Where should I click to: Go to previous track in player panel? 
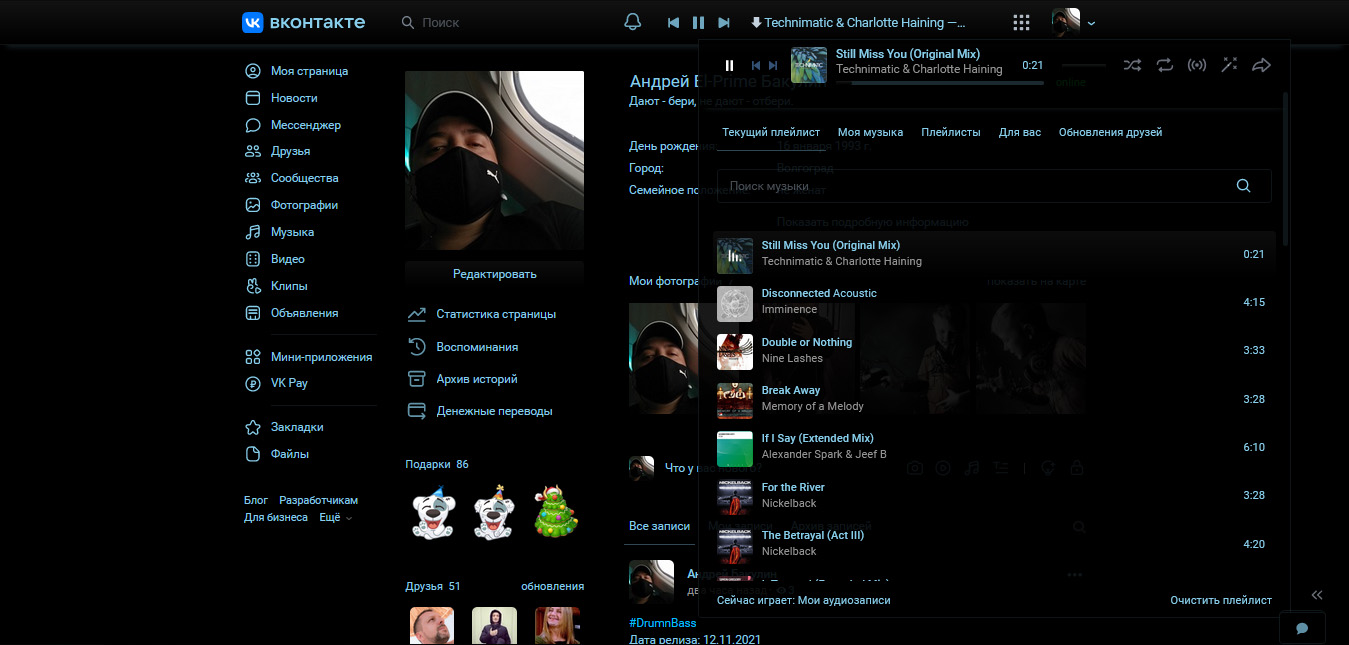tap(756, 65)
